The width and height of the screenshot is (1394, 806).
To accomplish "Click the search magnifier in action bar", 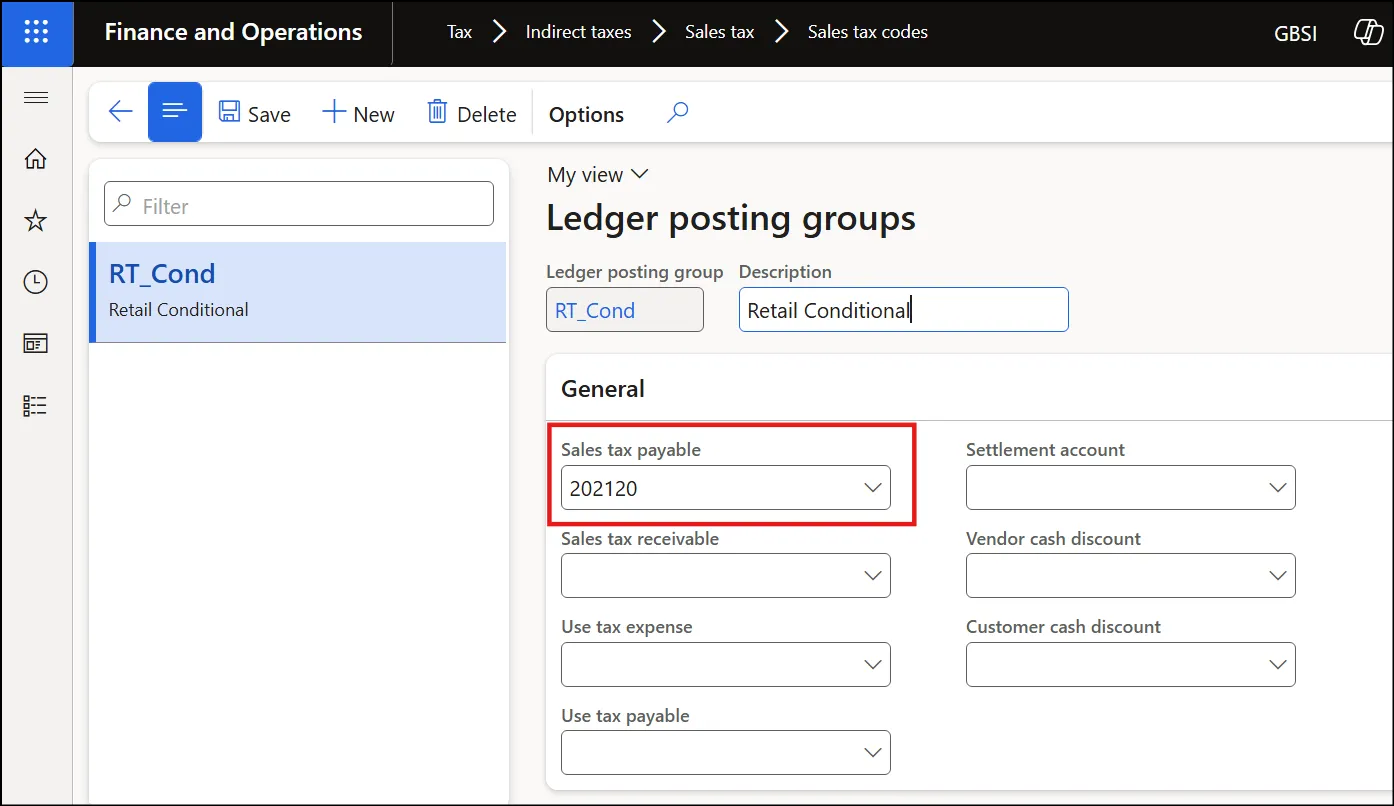I will pyautogui.click(x=677, y=113).
